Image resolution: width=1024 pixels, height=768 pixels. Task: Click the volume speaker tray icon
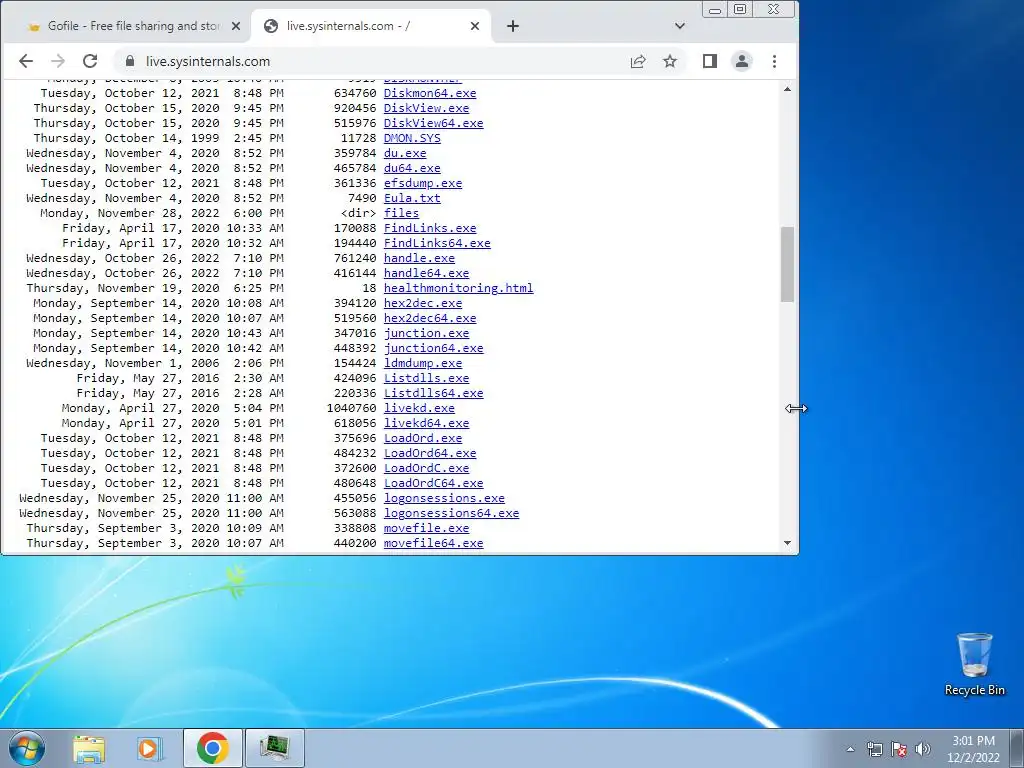click(x=923, y=749)
